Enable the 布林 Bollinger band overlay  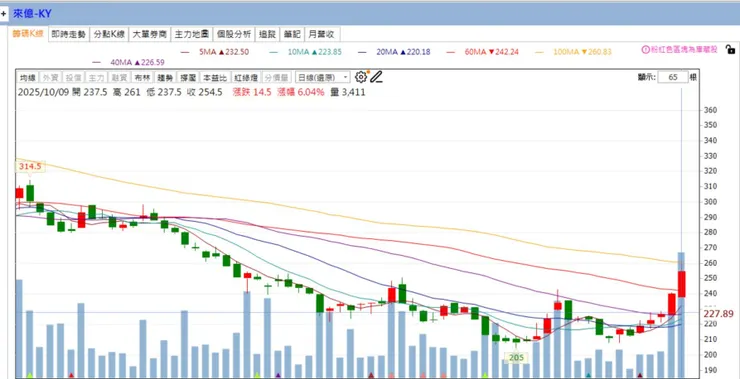(x=142, y=77)
